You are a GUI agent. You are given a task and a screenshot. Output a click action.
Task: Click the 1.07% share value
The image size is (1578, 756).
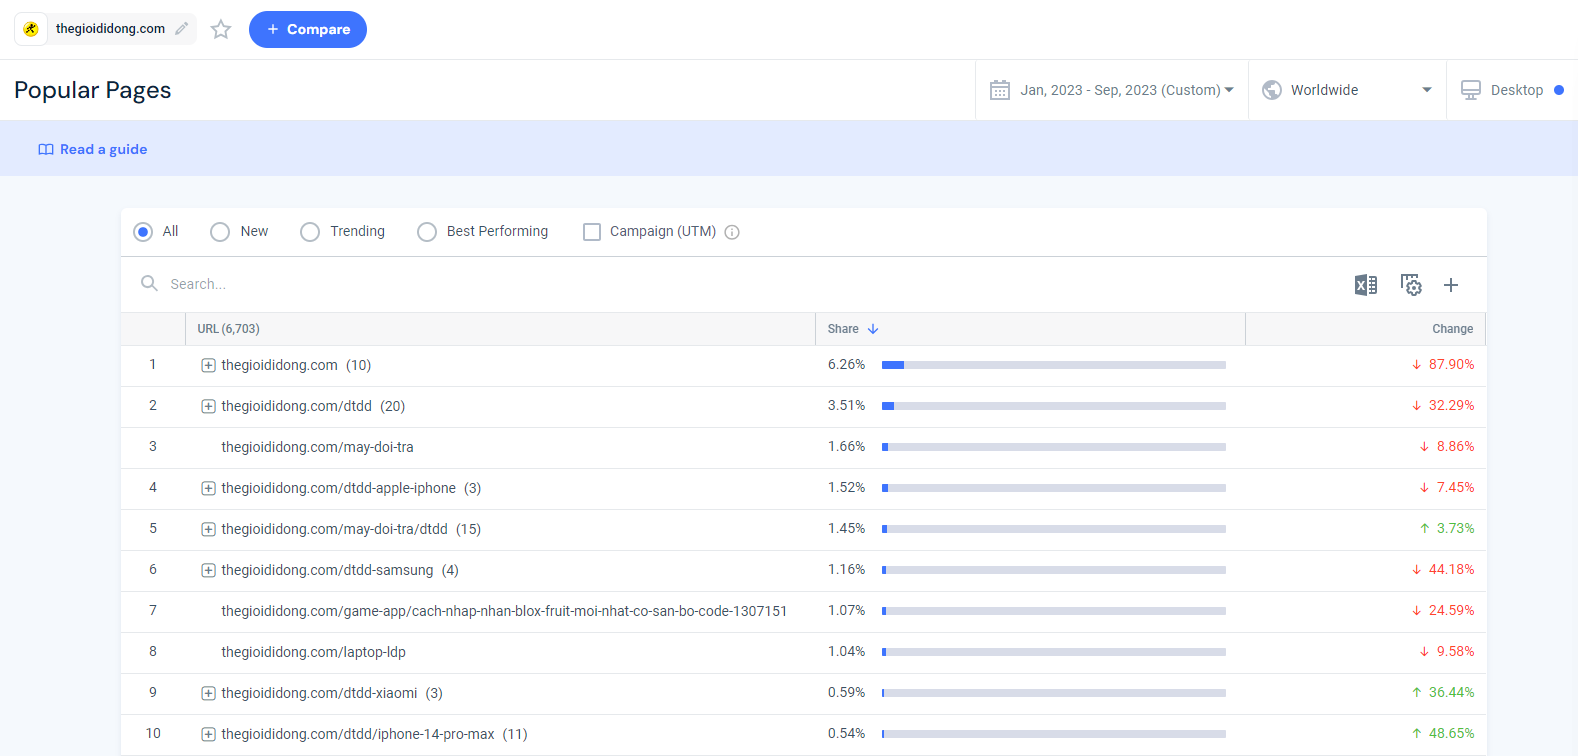846,611
